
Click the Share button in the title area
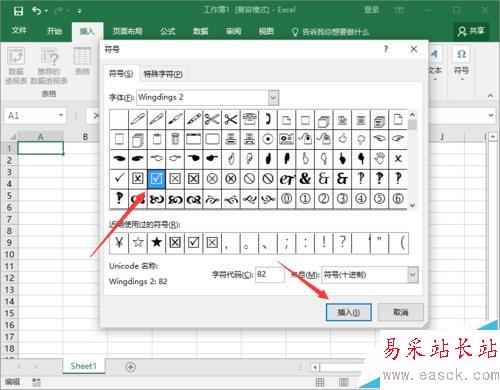tap(471, 31)
